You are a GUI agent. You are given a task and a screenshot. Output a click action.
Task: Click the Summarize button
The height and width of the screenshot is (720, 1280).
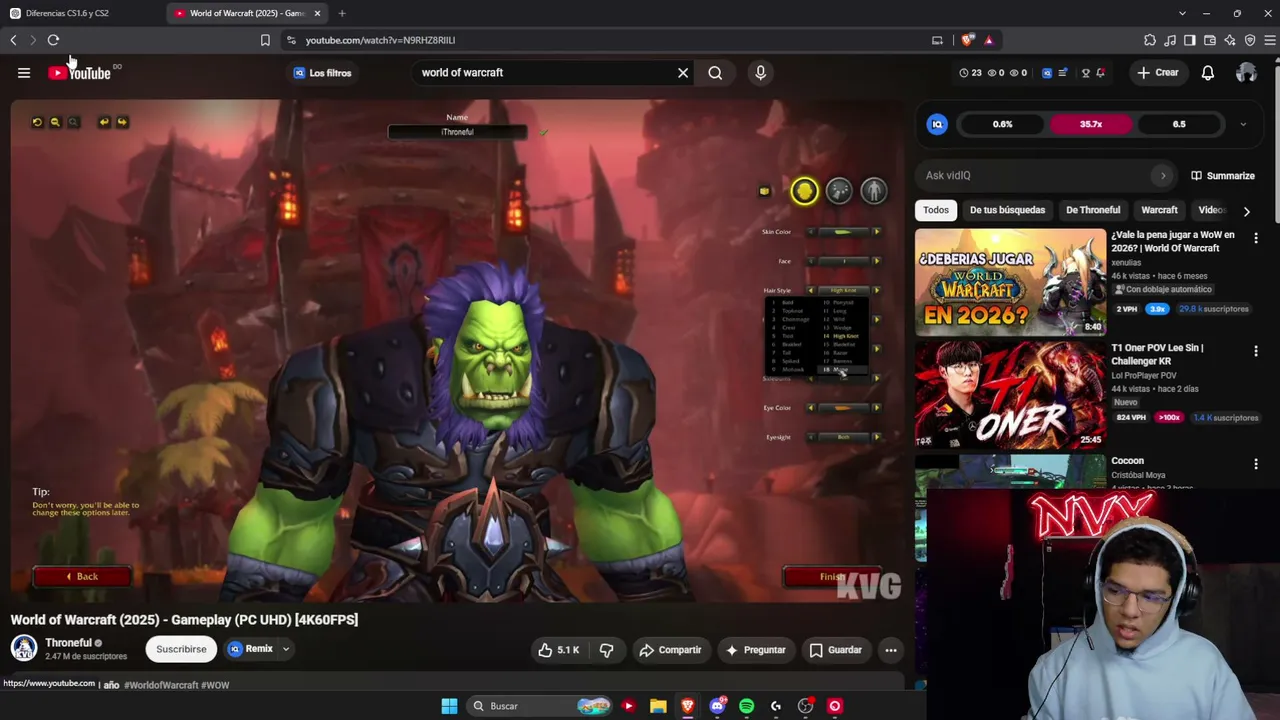pos(1222,176)
